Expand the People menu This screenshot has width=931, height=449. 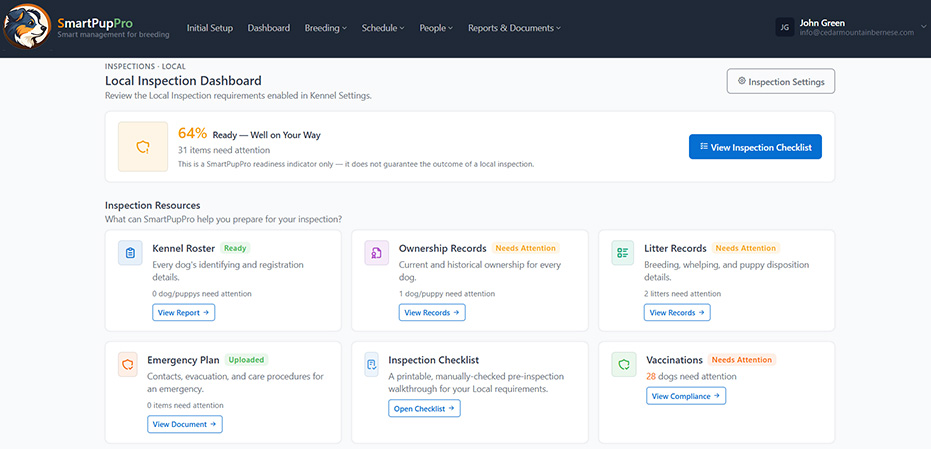pyautogui.click(x=436, y=28)
